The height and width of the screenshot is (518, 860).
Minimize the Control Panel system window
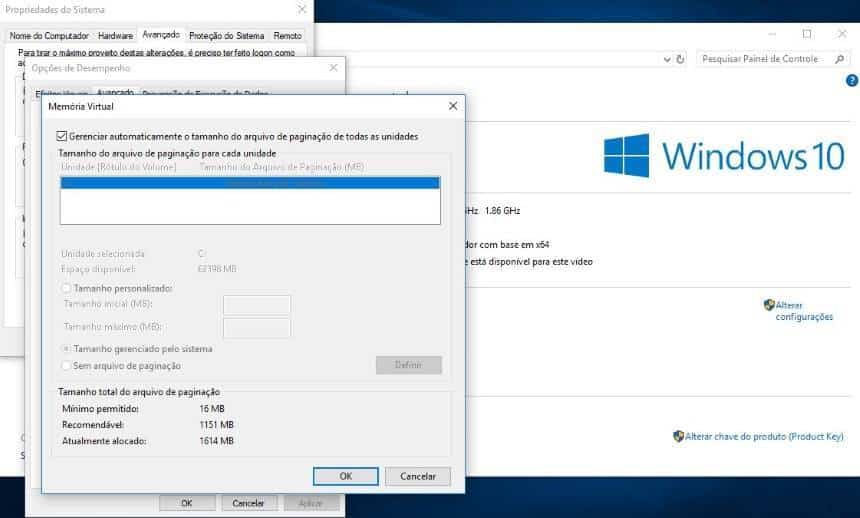(x=772, y=34)
